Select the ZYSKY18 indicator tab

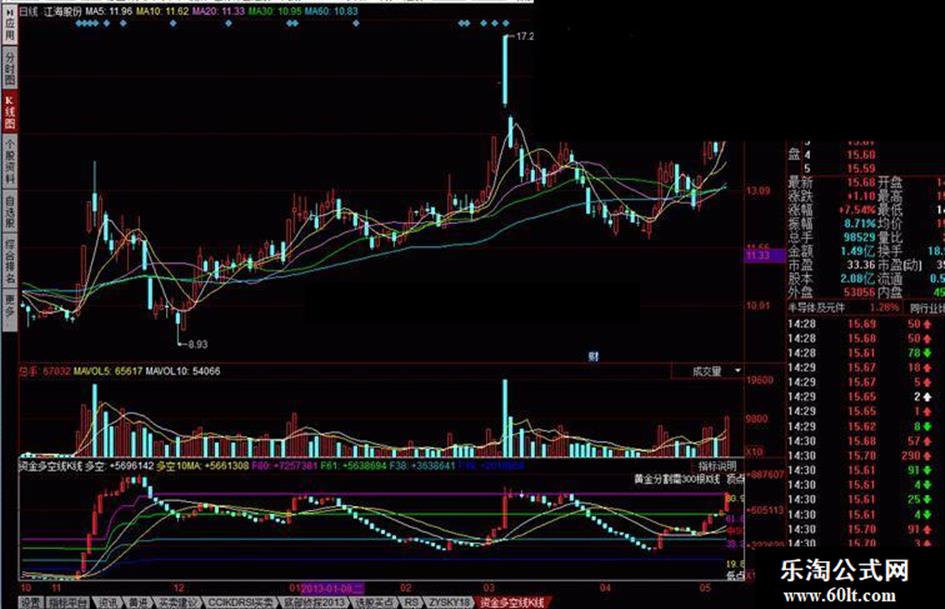[448, 602]
